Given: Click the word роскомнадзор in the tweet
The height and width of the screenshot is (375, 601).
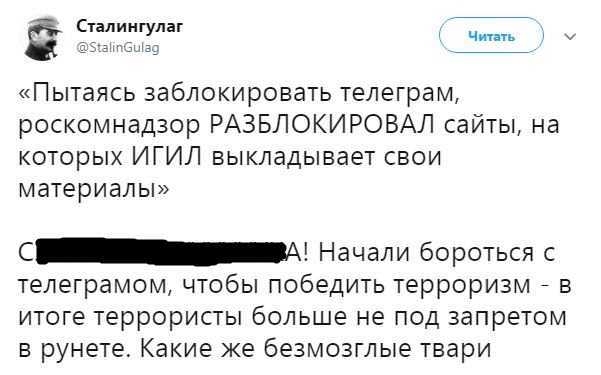Looking at the screenshot, I should pos(109,126).
